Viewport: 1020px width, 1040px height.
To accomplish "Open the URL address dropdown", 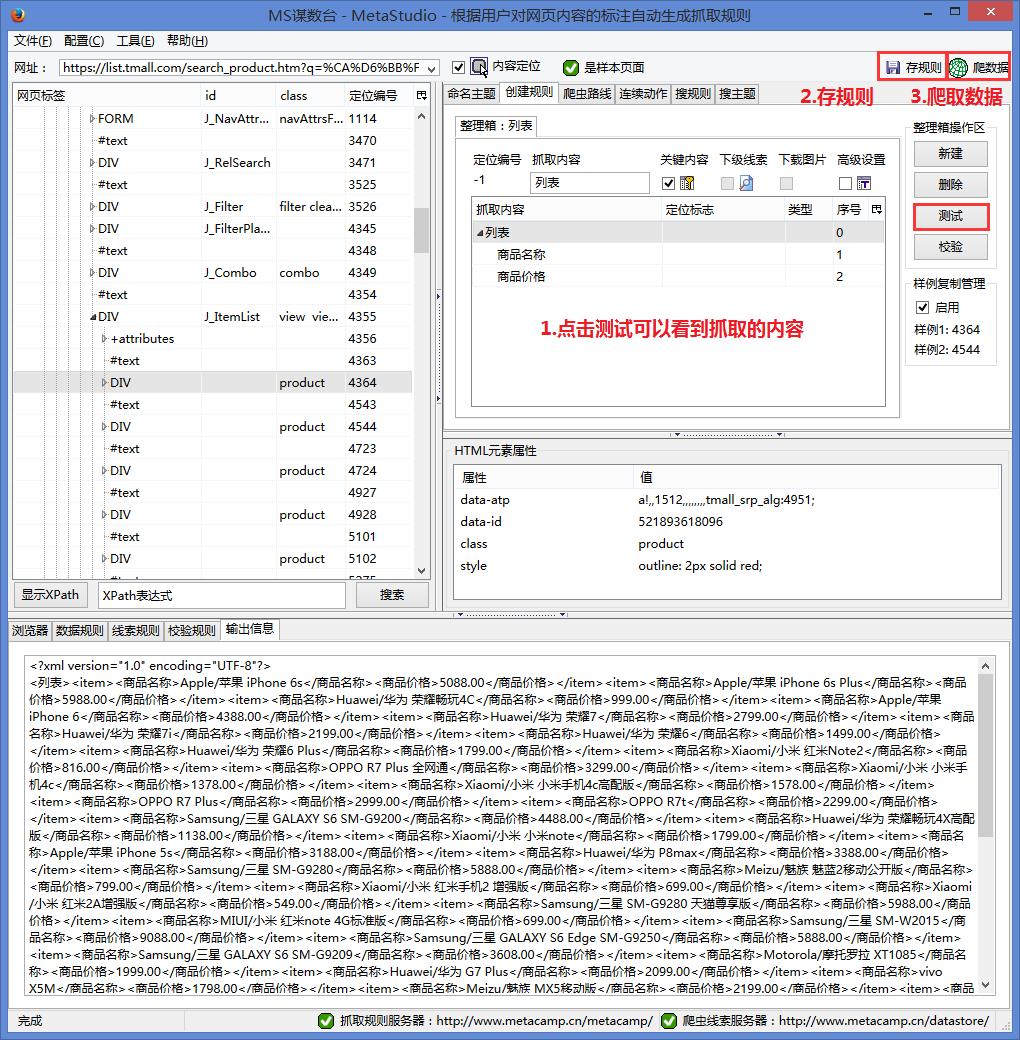I will 432,68.
